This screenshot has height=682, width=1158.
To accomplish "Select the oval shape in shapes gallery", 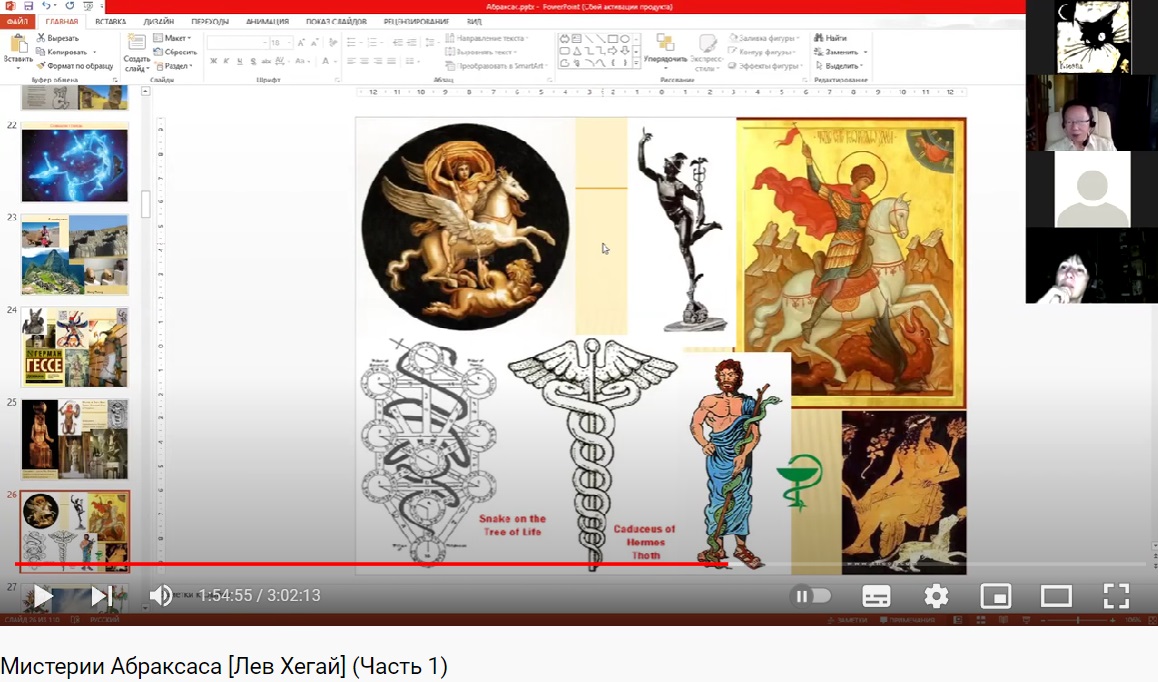I will [x=625, y=38].
